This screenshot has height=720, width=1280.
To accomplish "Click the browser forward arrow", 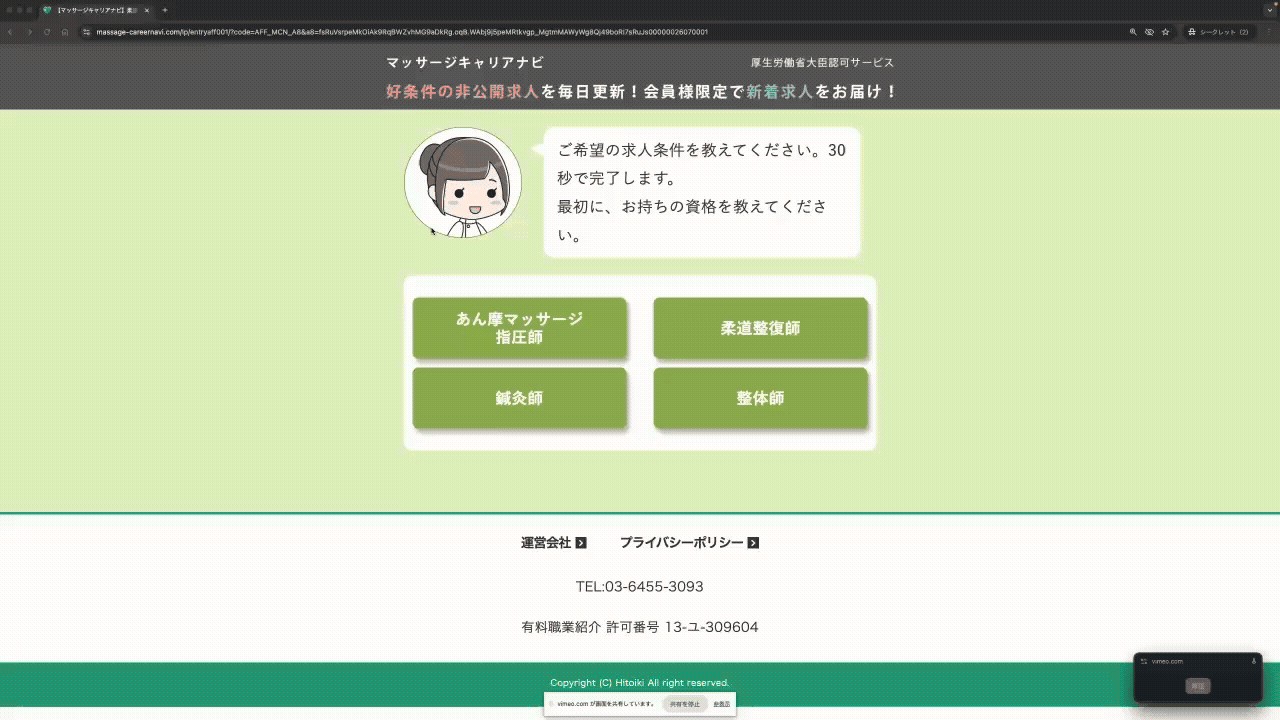I will coord(29,32).
